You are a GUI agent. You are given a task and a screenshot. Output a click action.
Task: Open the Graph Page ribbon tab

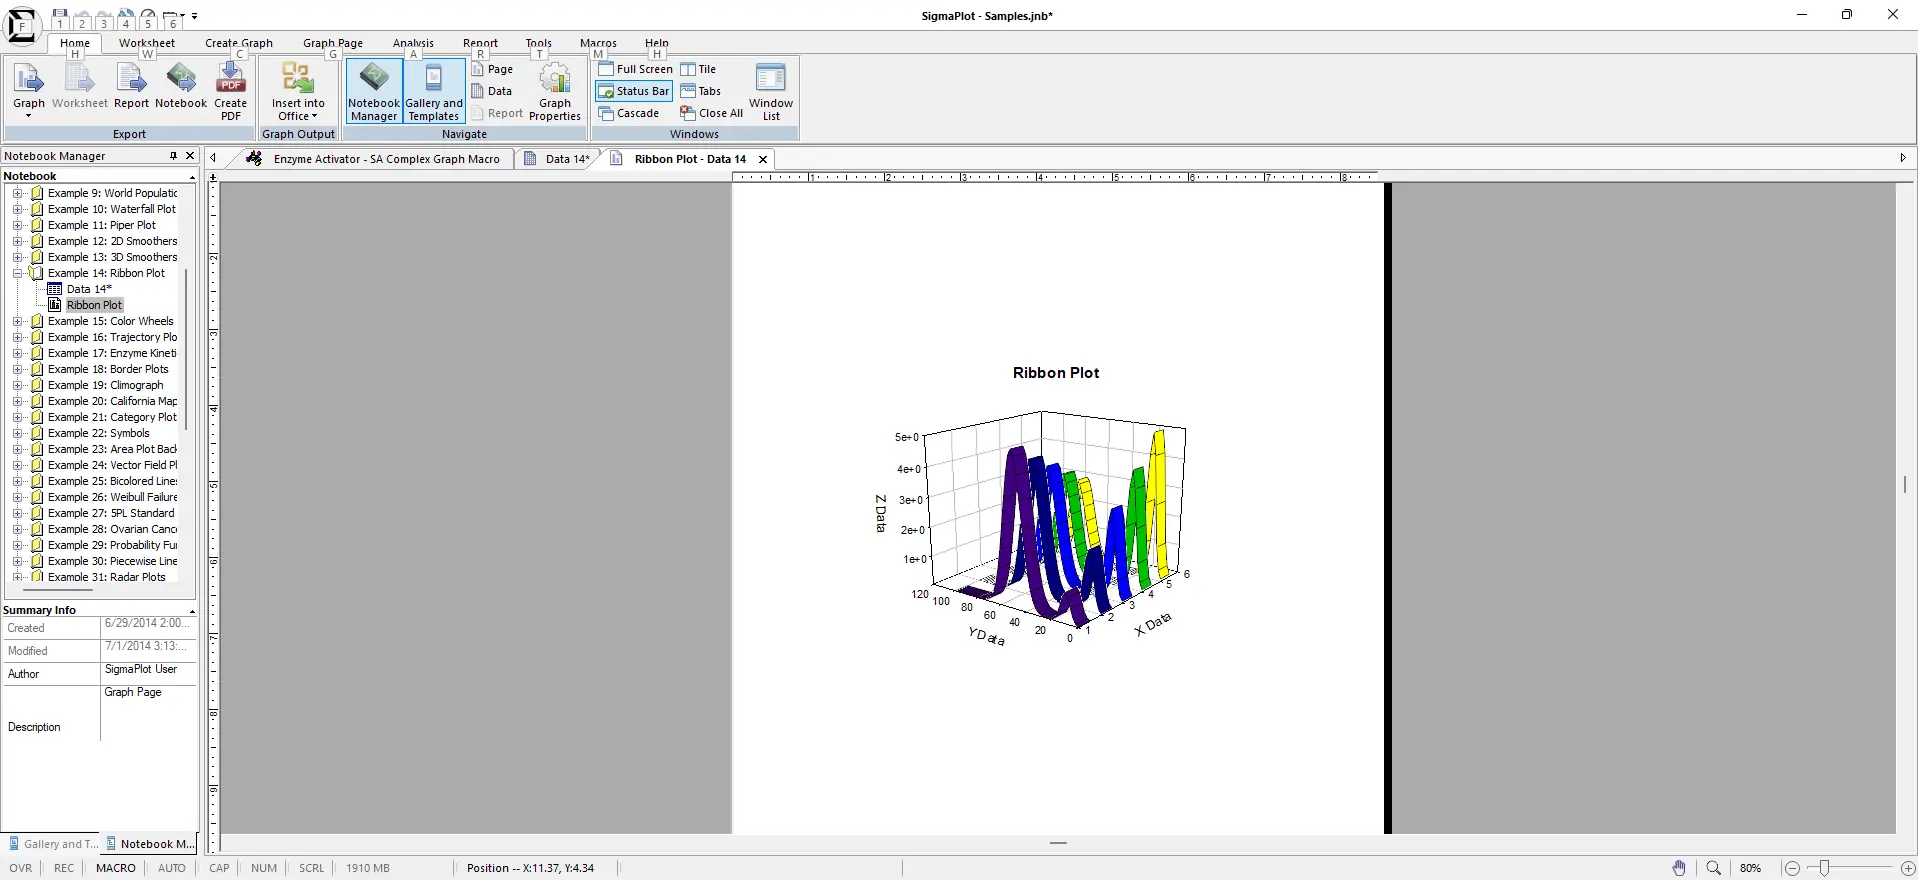pos(333,43)
